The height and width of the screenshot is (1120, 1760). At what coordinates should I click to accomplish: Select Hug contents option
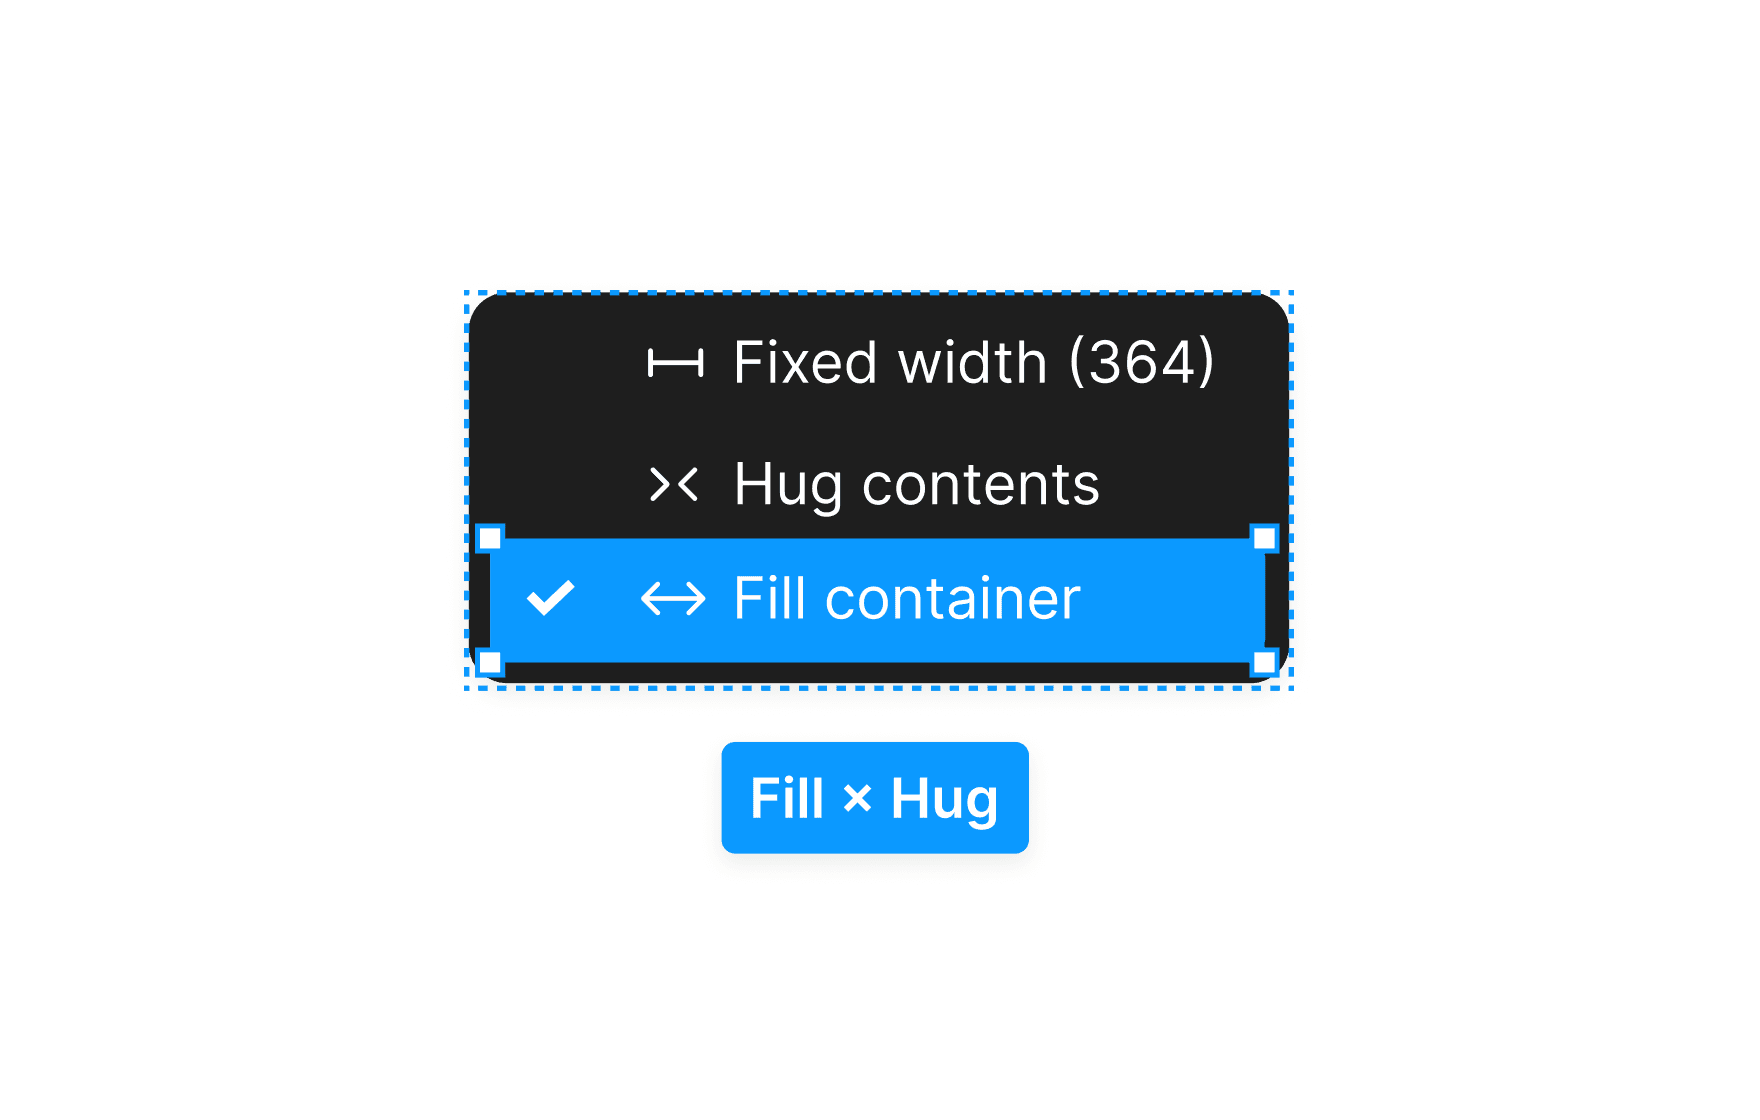pyautogui.click(x=878, y=484)
